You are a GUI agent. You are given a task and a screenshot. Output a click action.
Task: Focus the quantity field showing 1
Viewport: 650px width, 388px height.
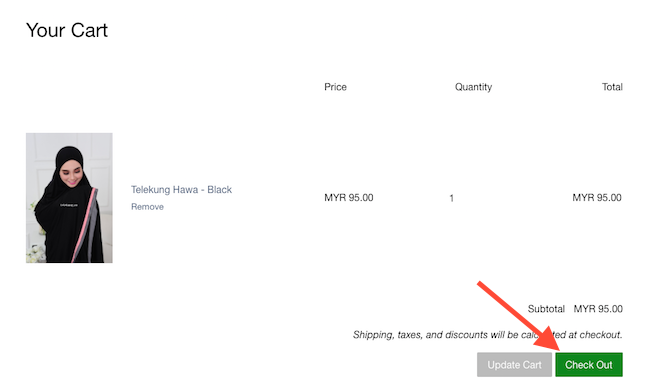pos(451,198)
